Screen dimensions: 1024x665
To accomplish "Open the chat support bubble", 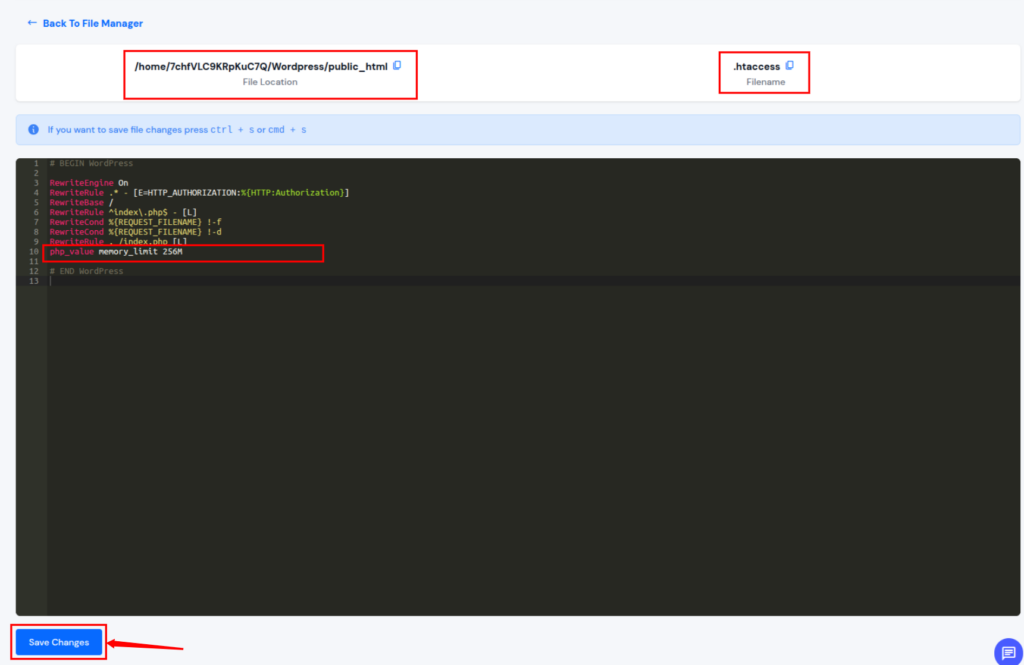I will tap(1008, 650).
